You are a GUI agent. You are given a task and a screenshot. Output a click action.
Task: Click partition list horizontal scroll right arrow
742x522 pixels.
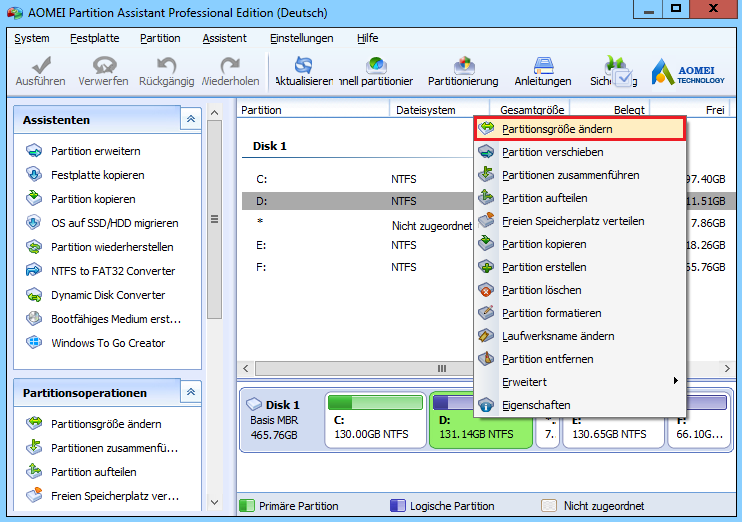(x=727, y=368)
